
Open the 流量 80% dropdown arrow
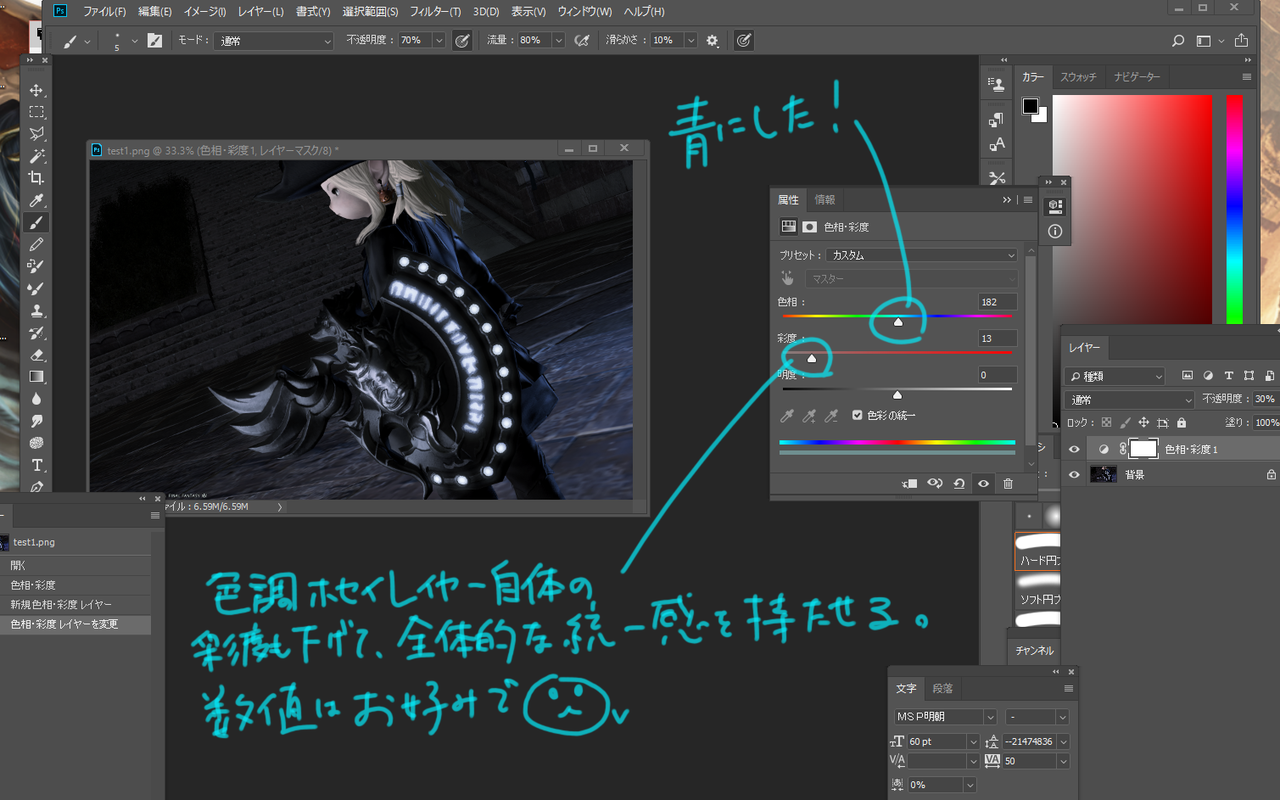coord(557,41)
